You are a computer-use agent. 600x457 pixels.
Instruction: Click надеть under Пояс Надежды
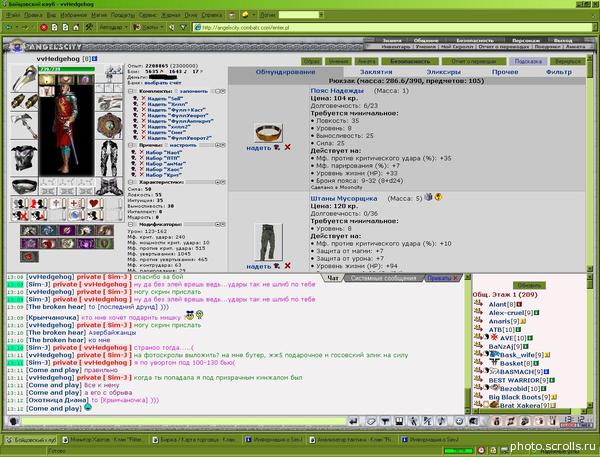[x=259, y=147]
